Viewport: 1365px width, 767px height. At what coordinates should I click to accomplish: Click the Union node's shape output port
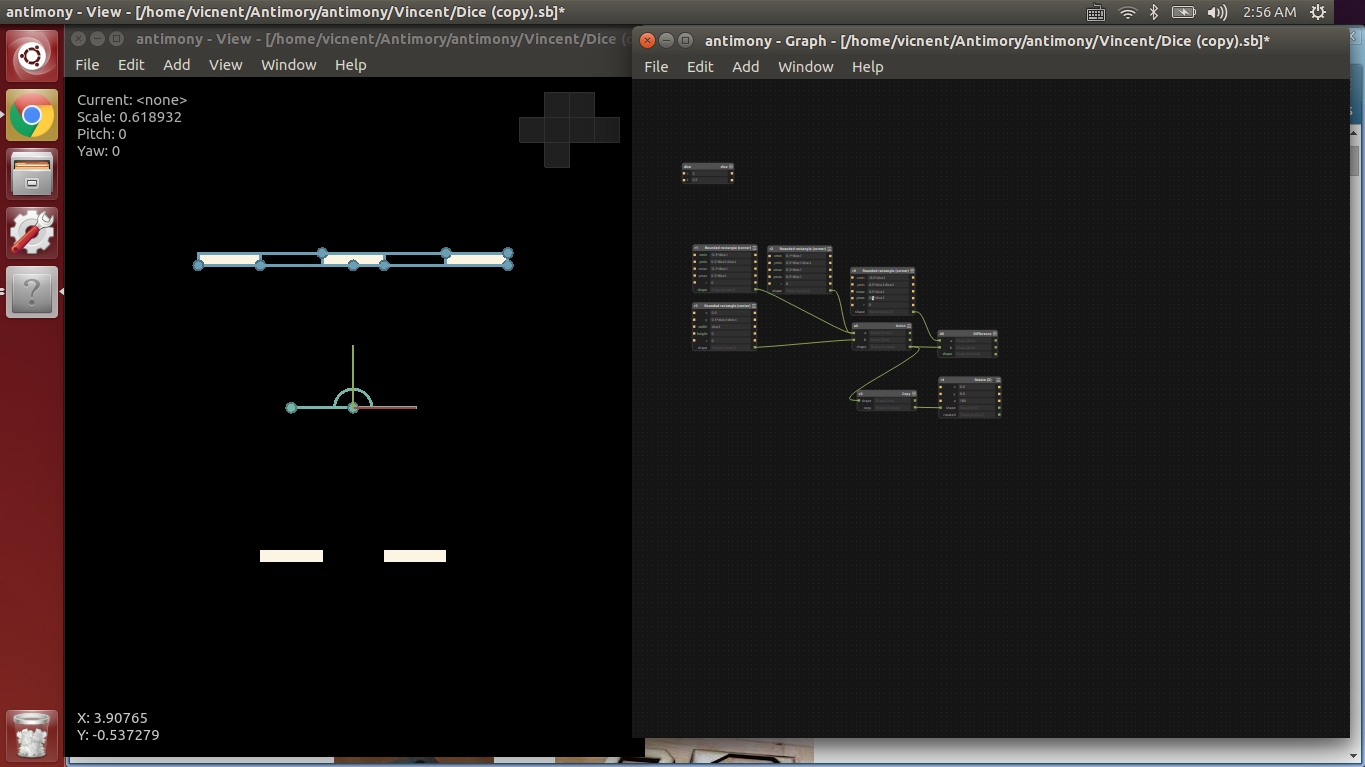[910, 347]
